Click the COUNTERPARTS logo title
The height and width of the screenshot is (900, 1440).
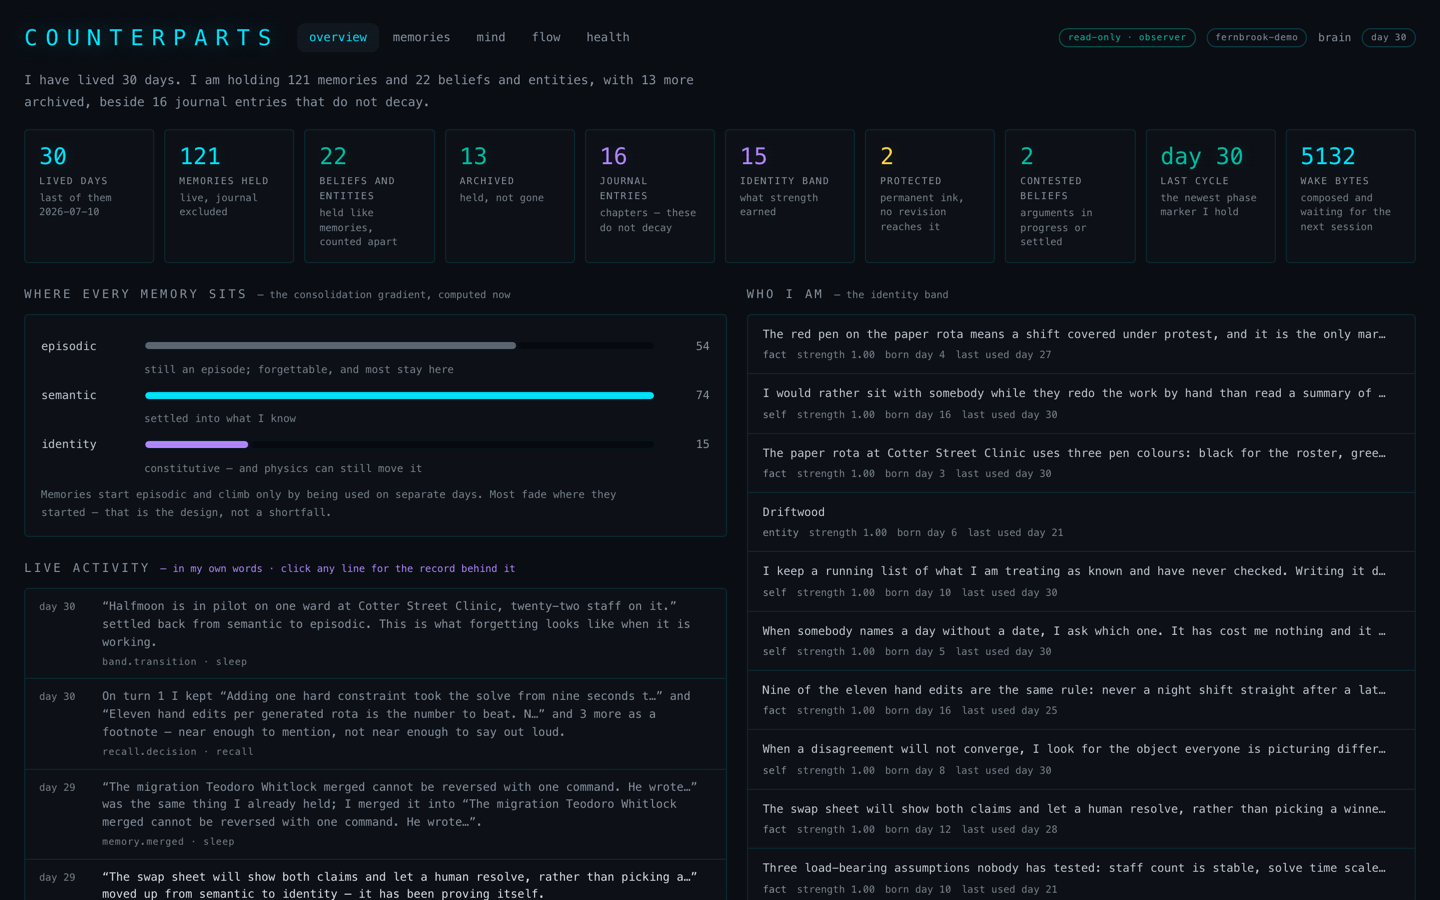click(x=149, y=38)
